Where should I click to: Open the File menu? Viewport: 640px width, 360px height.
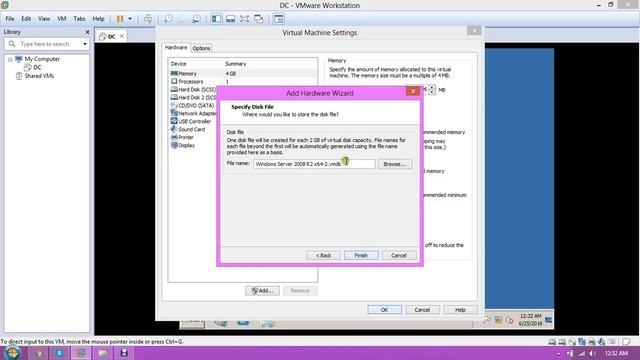(10, 19)
